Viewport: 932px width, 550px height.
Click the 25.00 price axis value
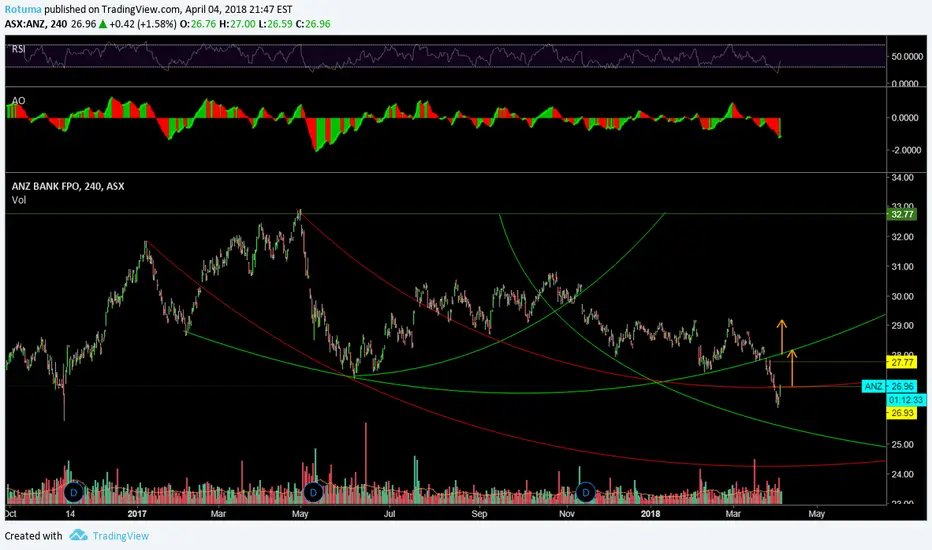(902, 445)
